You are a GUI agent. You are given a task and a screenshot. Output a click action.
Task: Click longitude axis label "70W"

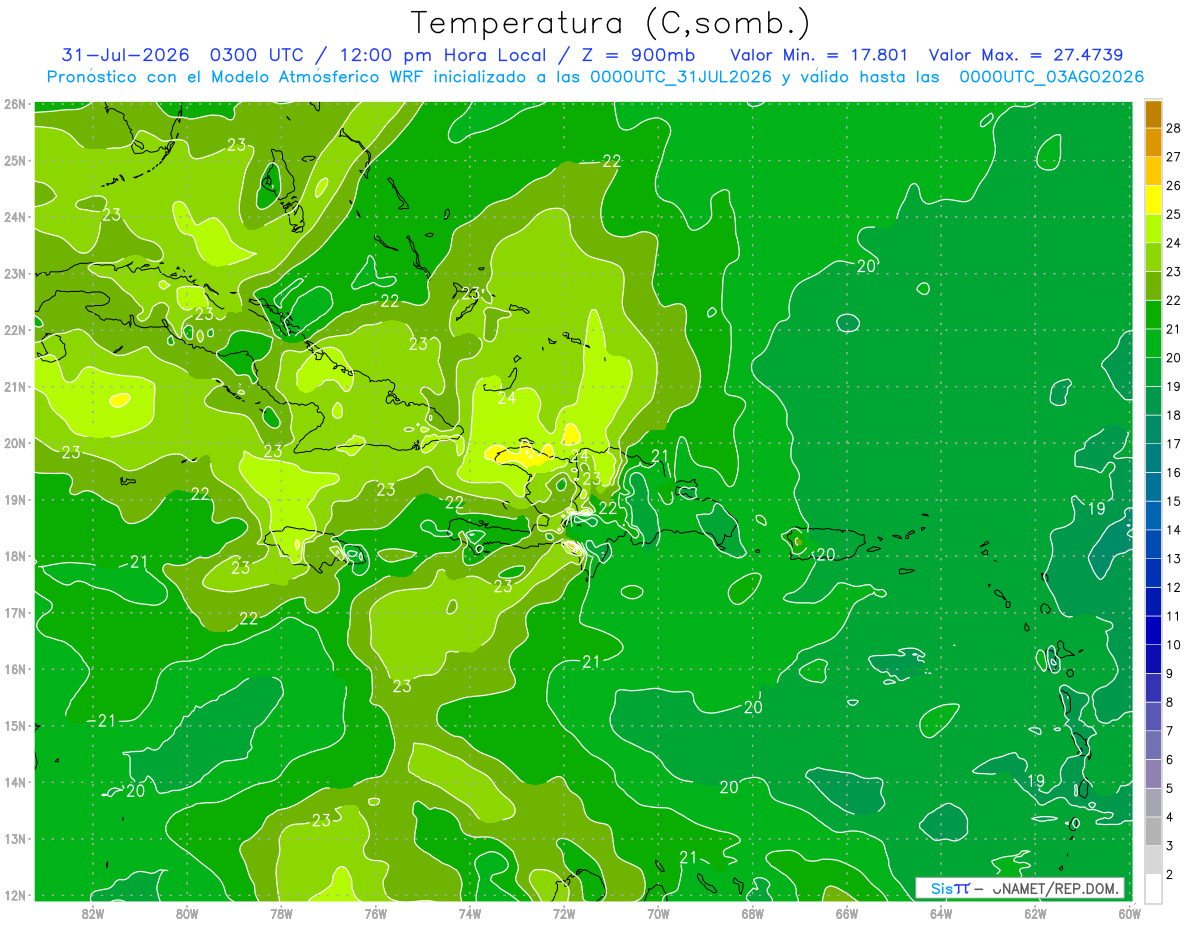(x=658, y=913)
